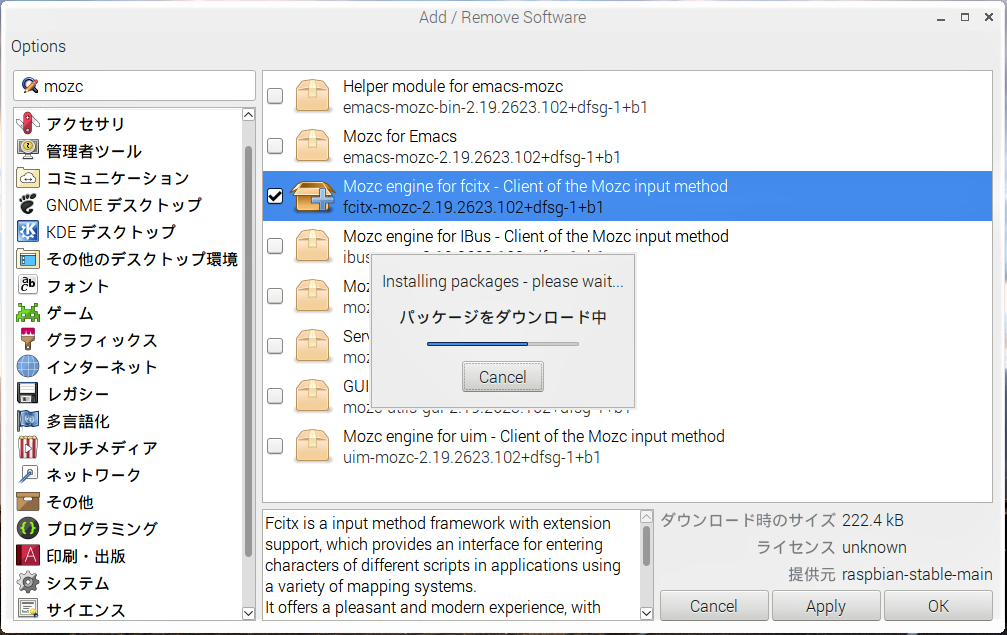
Task: Click the description pane scroll-up arrow
Action: pyautogui.click(x=647, y=517)
